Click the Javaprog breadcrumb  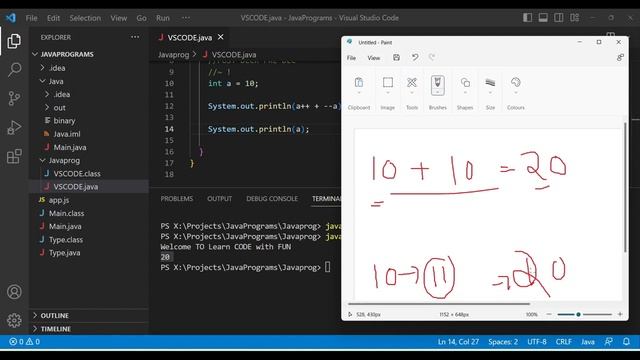(x=173, y=55)
